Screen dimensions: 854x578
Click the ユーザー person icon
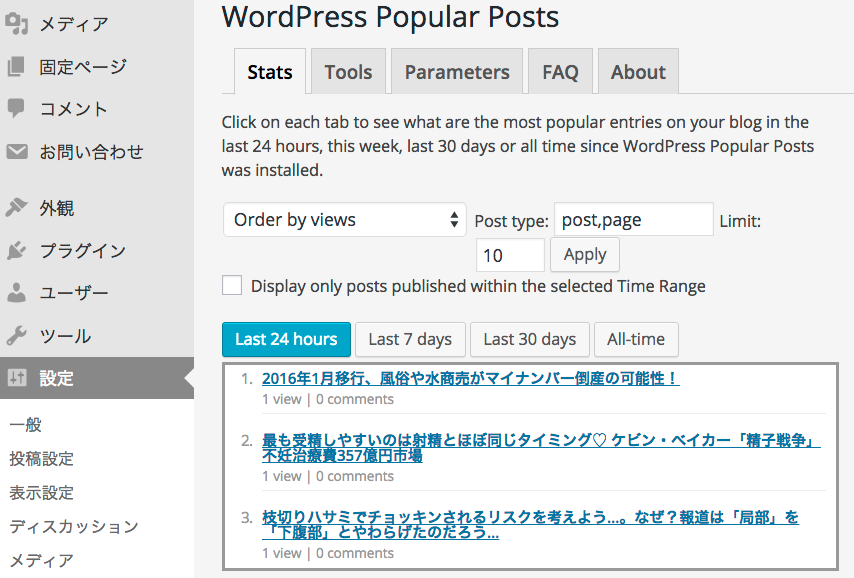16,293
